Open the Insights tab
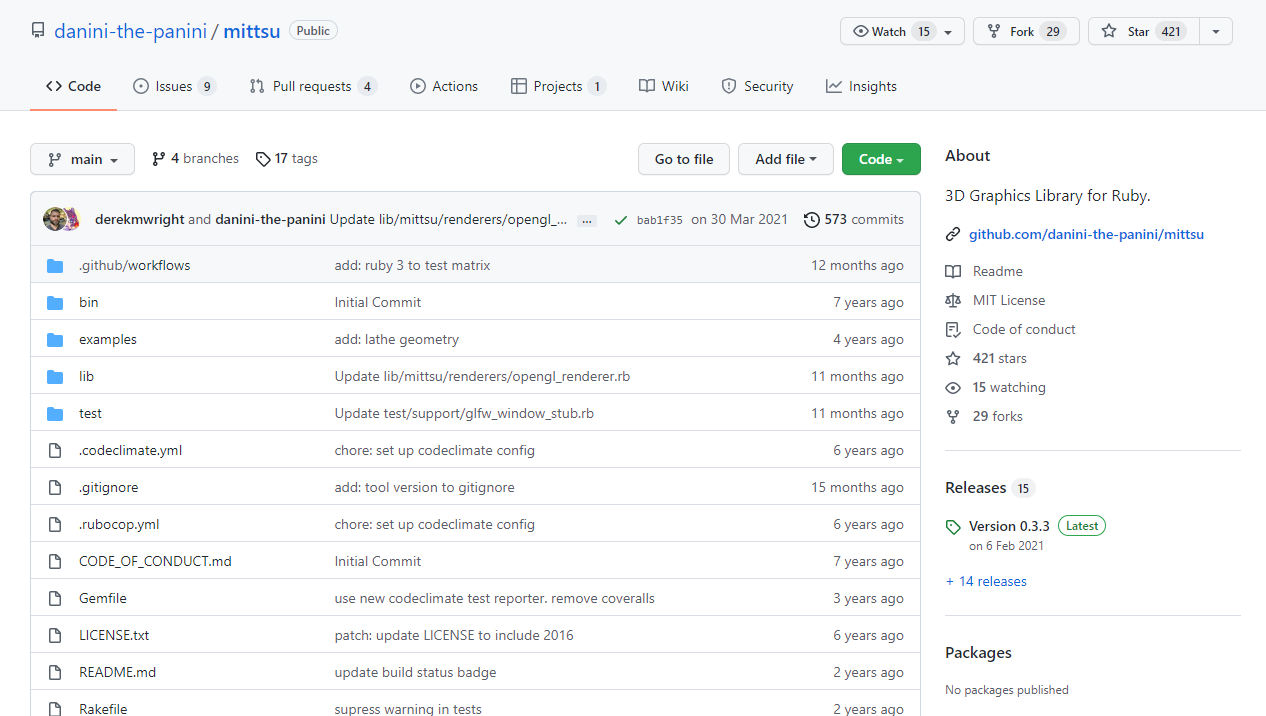Viewport: 1266px width, 716px height. coord(861,86)
